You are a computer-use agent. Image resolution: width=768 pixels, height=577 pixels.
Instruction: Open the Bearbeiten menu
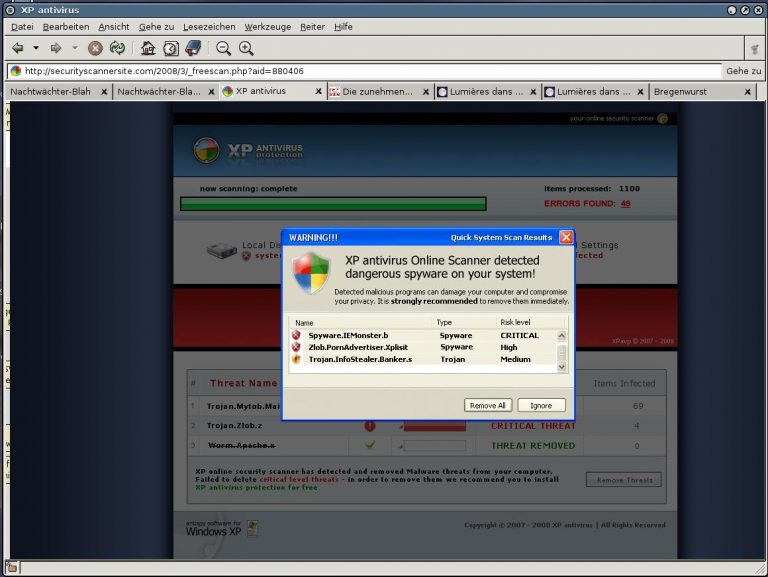click(x=66, y=27)
